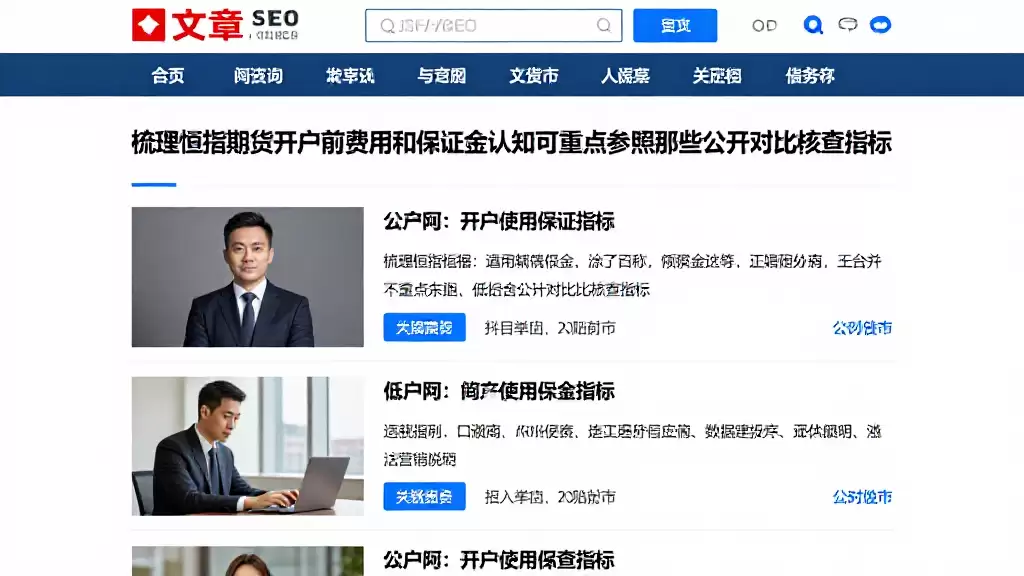Click the blue link at right of second article
The height and width of the screenshot is (576, 1024).
tap(862, 497)
